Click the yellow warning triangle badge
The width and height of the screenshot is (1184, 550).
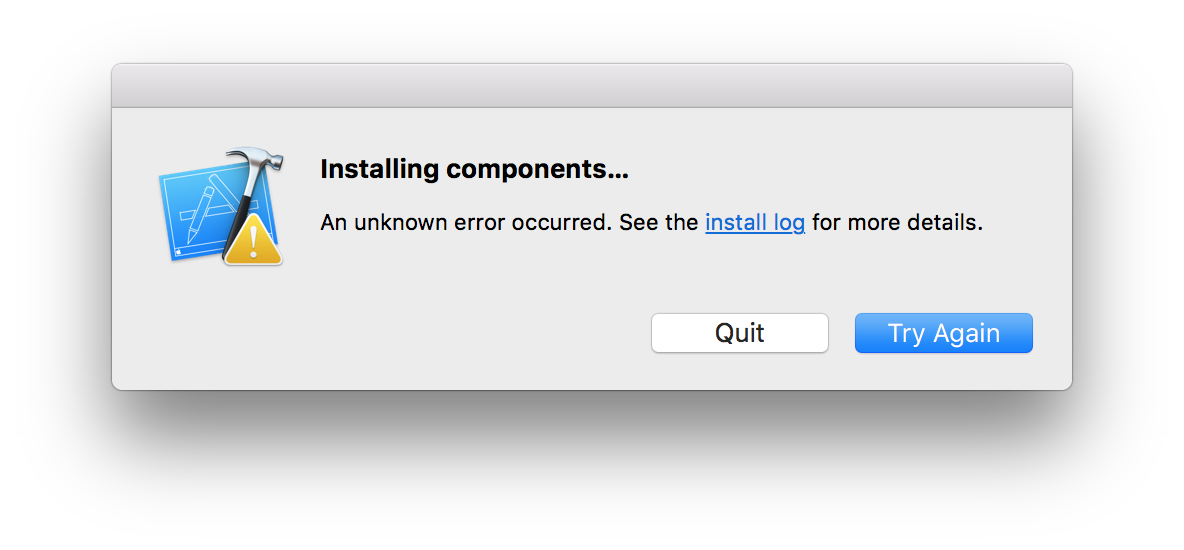click(x=252, y=241)
